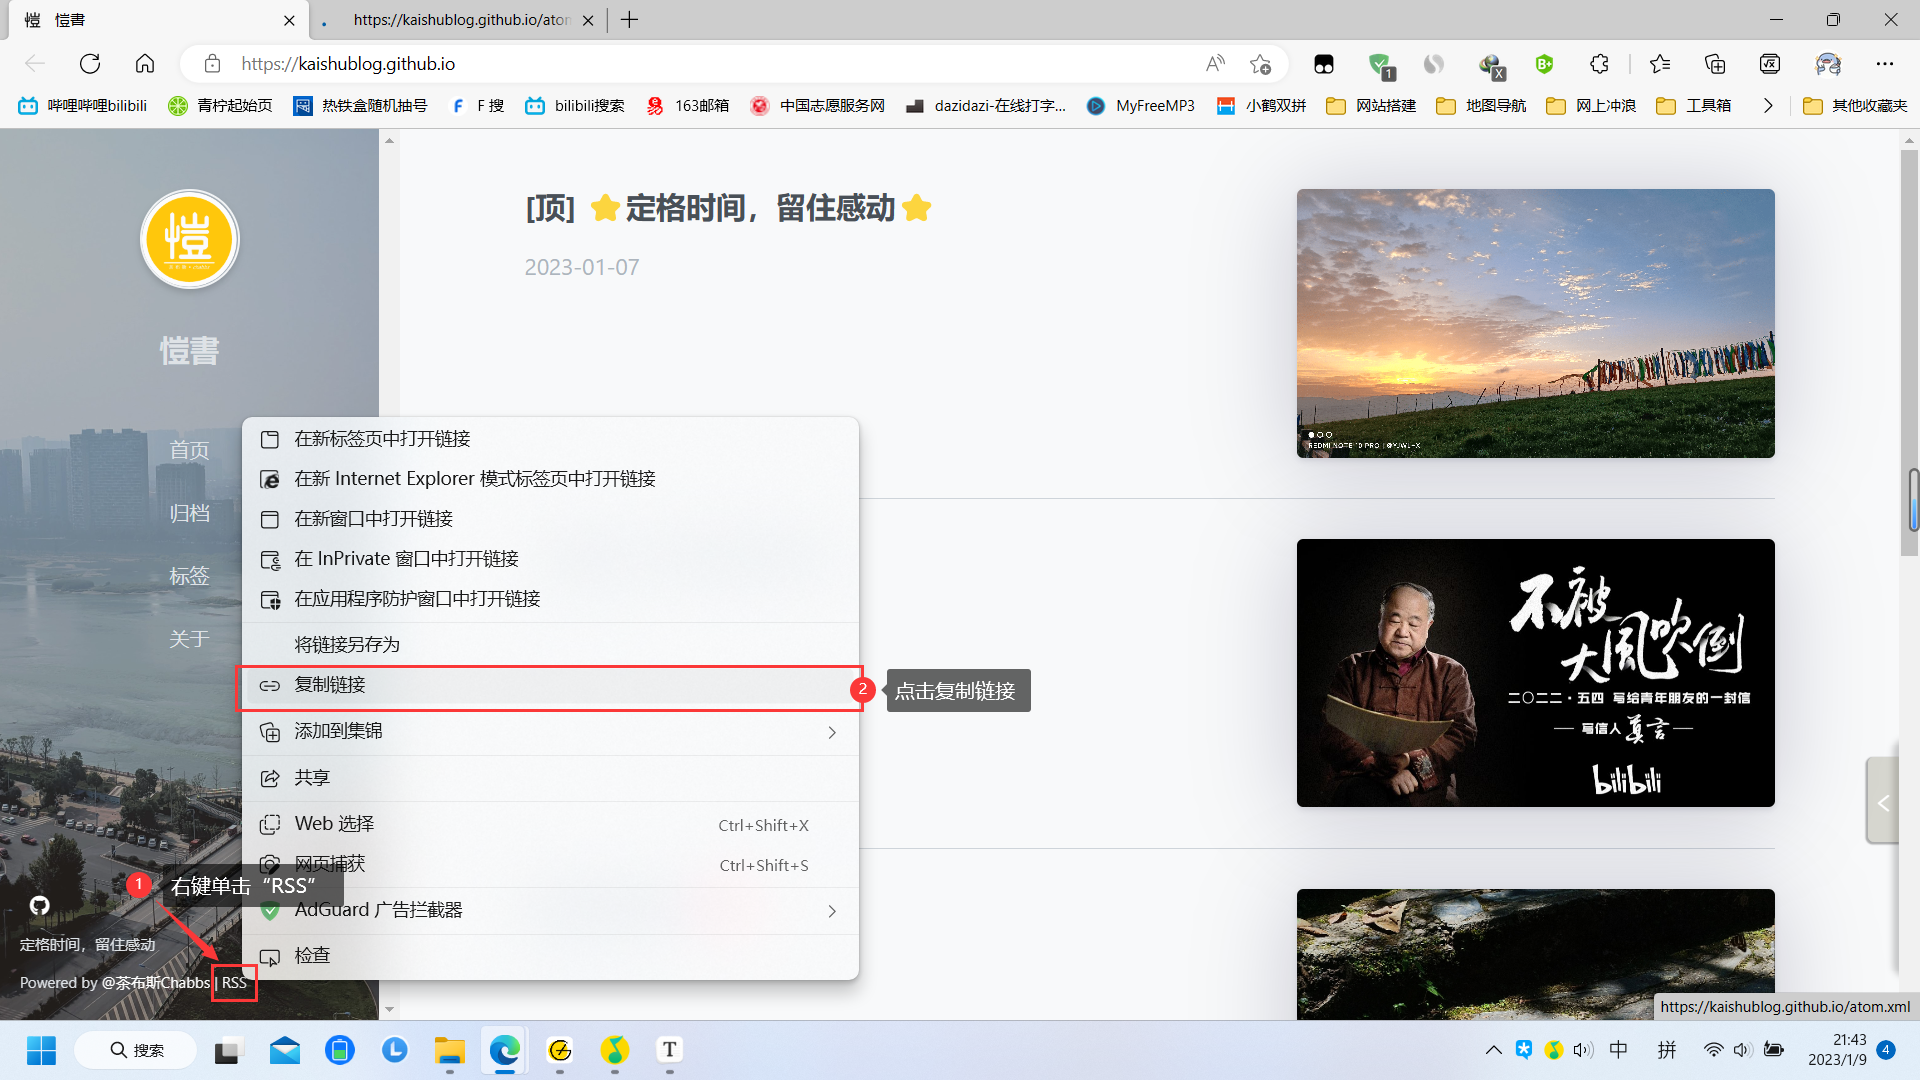Screen dimensions: 1920x1080
Task: Open the browser settings three-dots menu
Action: 1884,64
